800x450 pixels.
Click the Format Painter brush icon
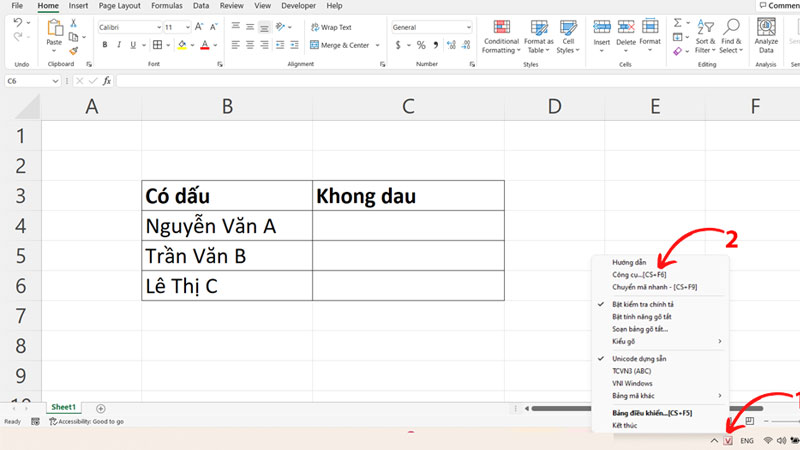click(x=73, y=51)
